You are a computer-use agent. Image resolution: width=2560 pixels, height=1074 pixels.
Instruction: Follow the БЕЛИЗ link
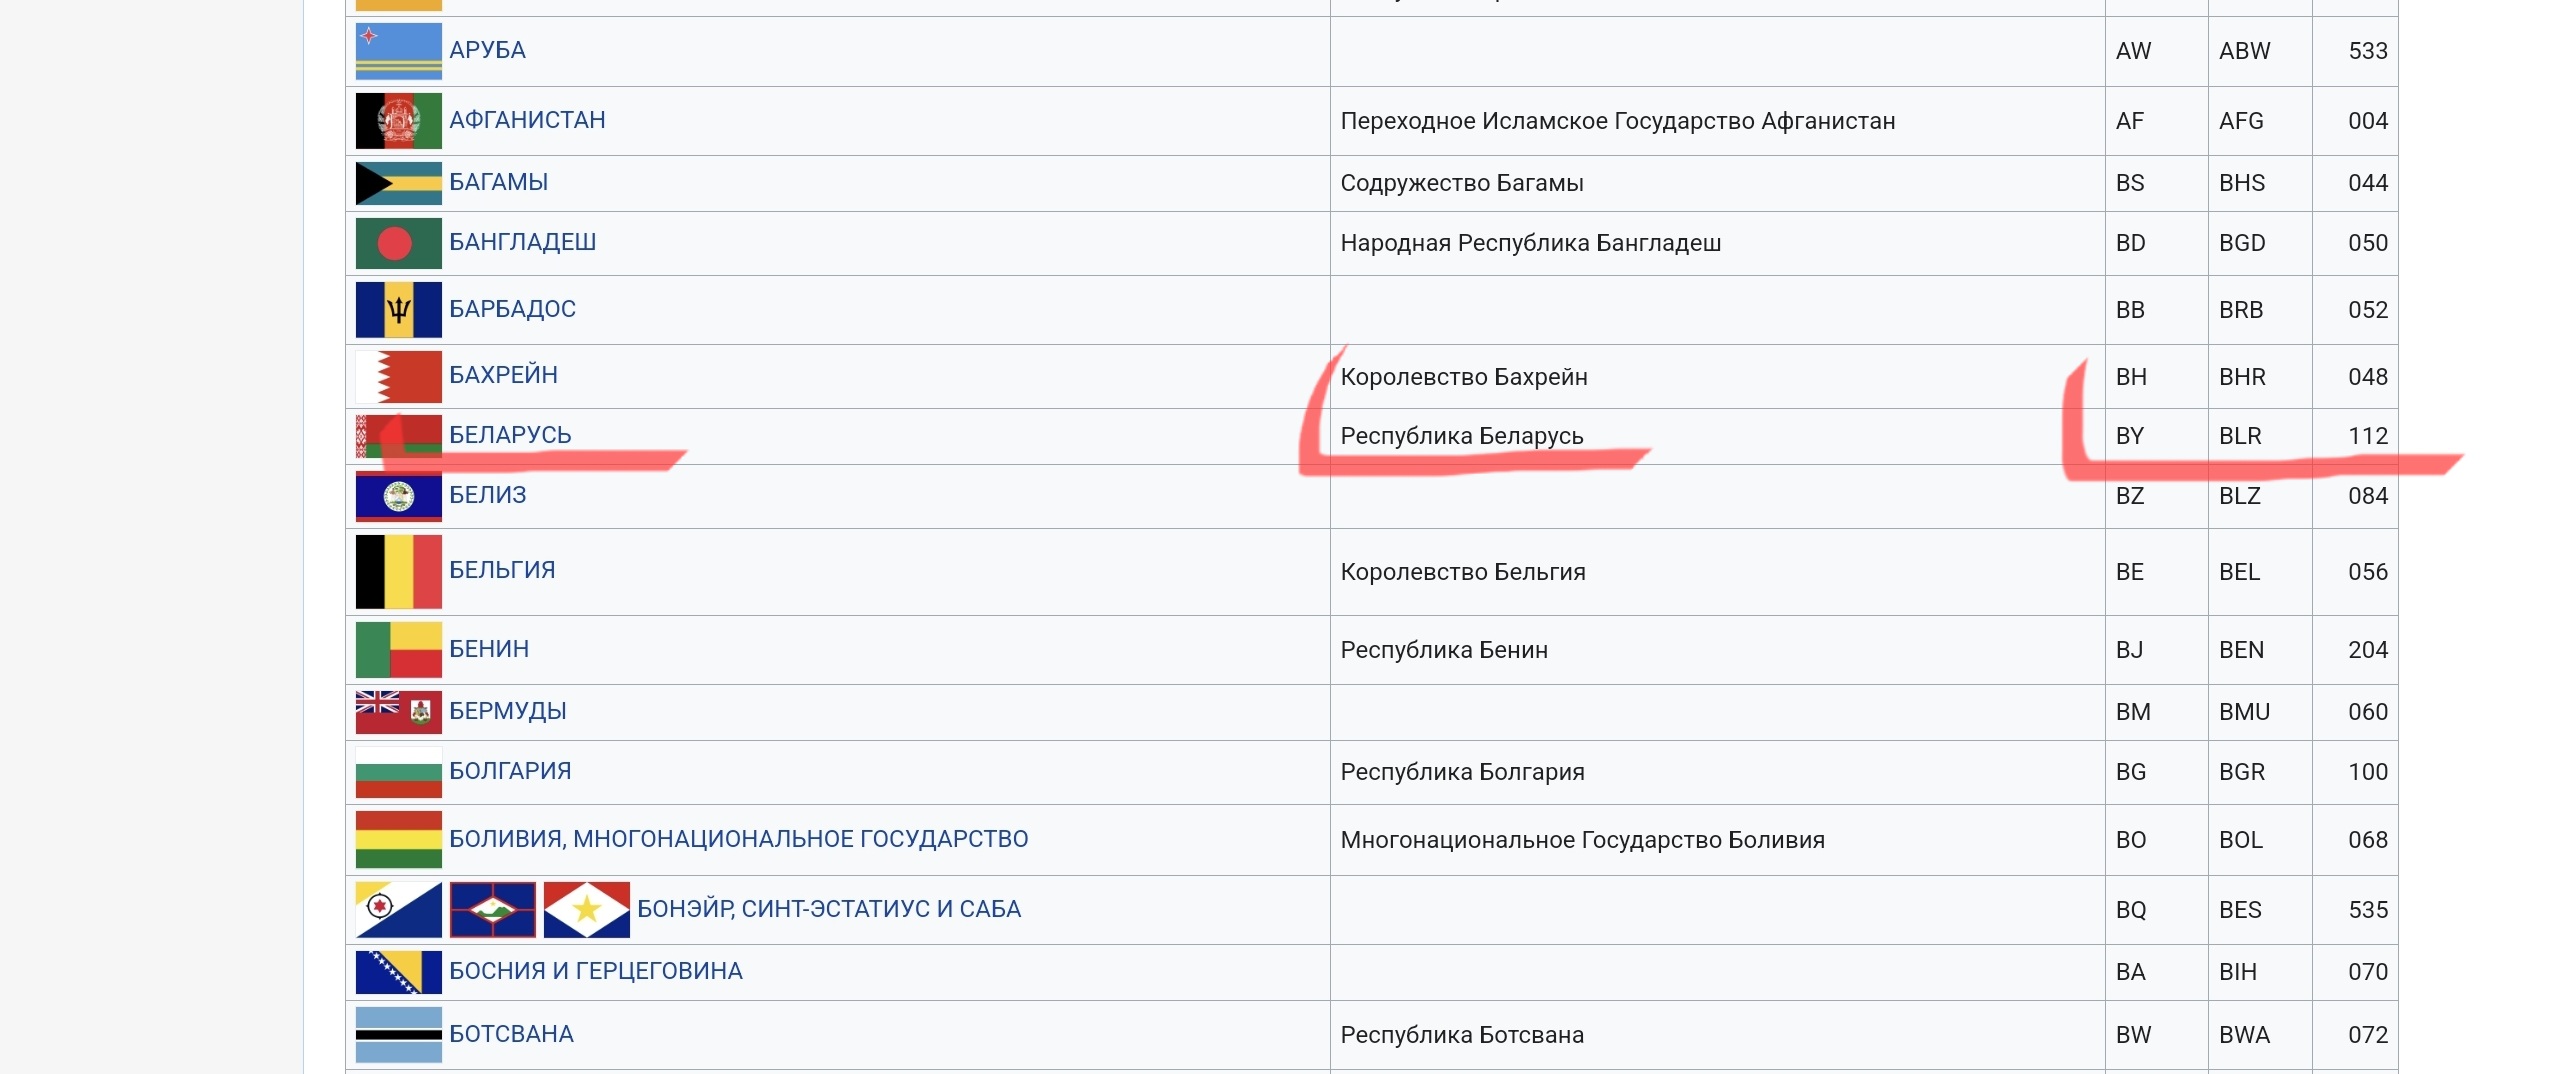click(487, 495)
